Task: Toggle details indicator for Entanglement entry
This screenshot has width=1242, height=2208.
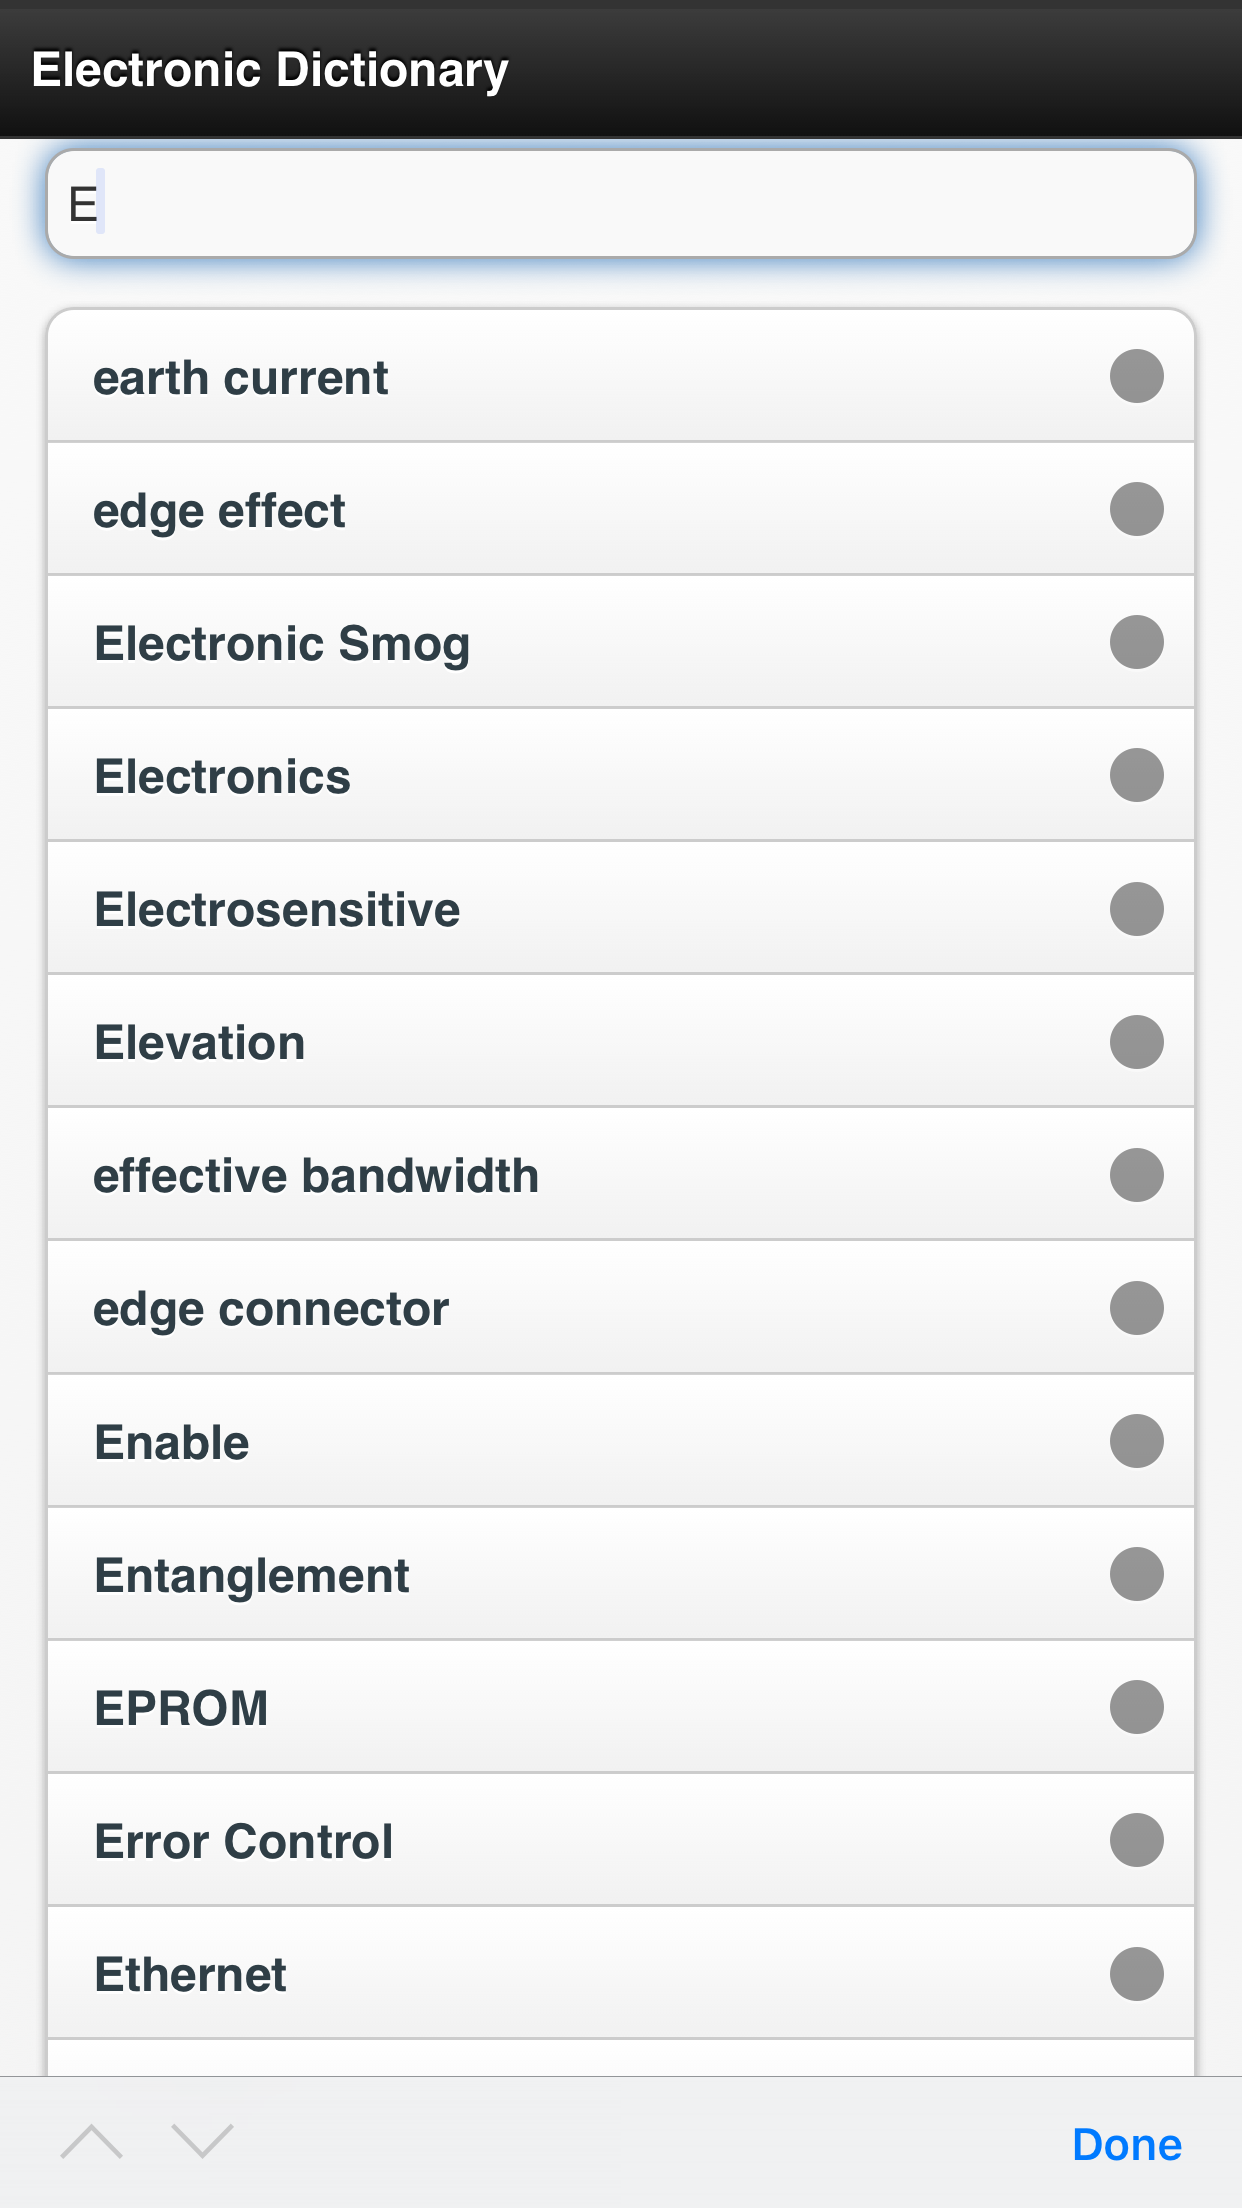Action: (x=1136, y=1574)
